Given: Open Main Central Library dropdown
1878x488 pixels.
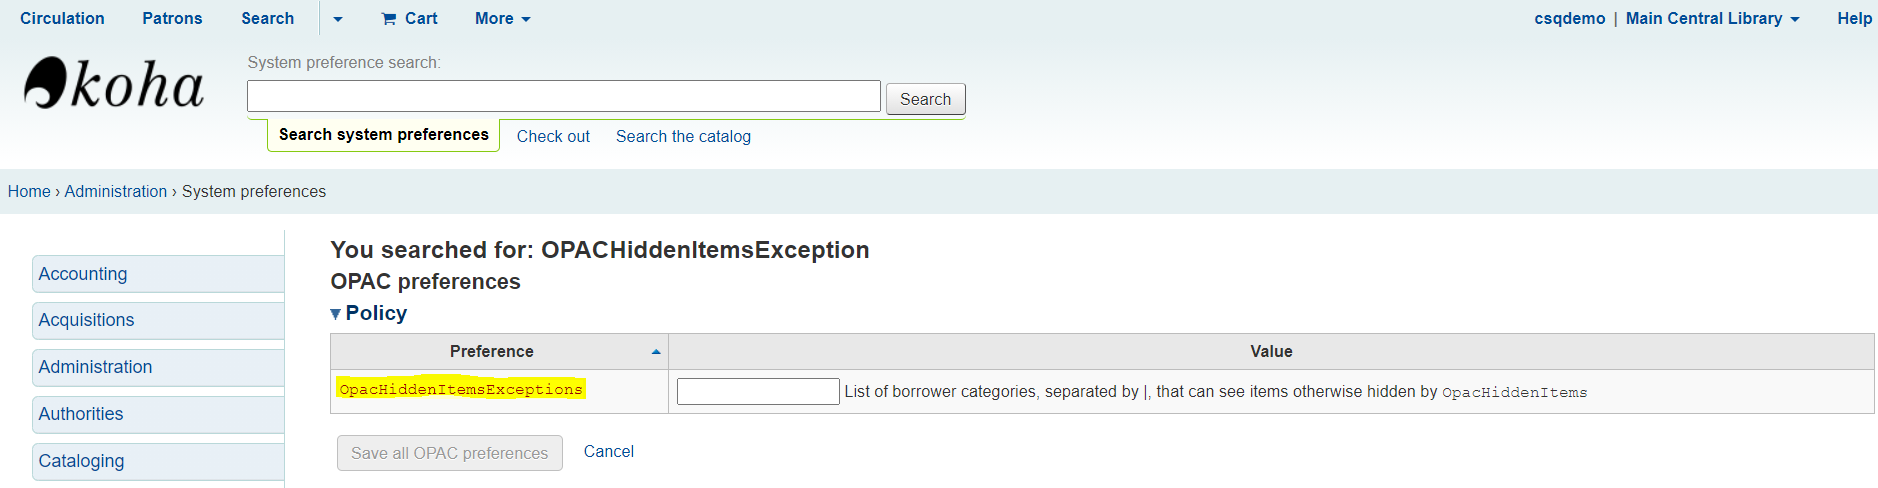Looking at the screenshot, I should point(1712,18).
